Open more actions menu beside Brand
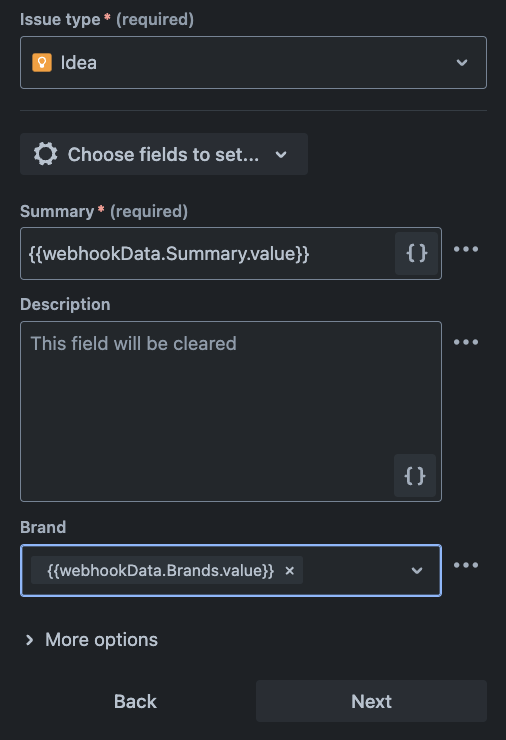Viewport: 506px width, 740px height. tap(466, 565)
